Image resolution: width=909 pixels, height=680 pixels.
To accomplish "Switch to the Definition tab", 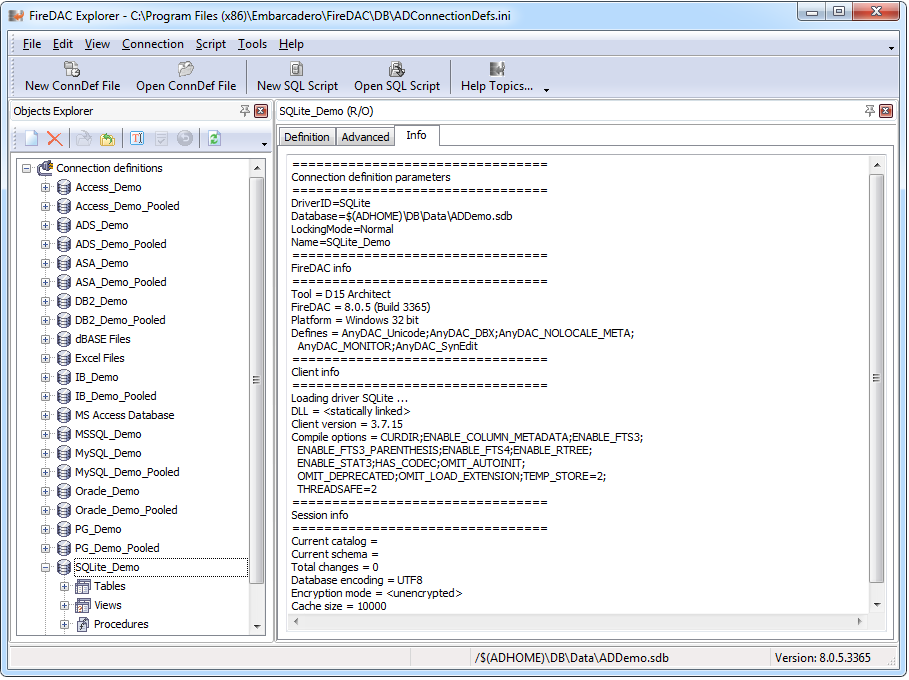I will coord(307,137).
